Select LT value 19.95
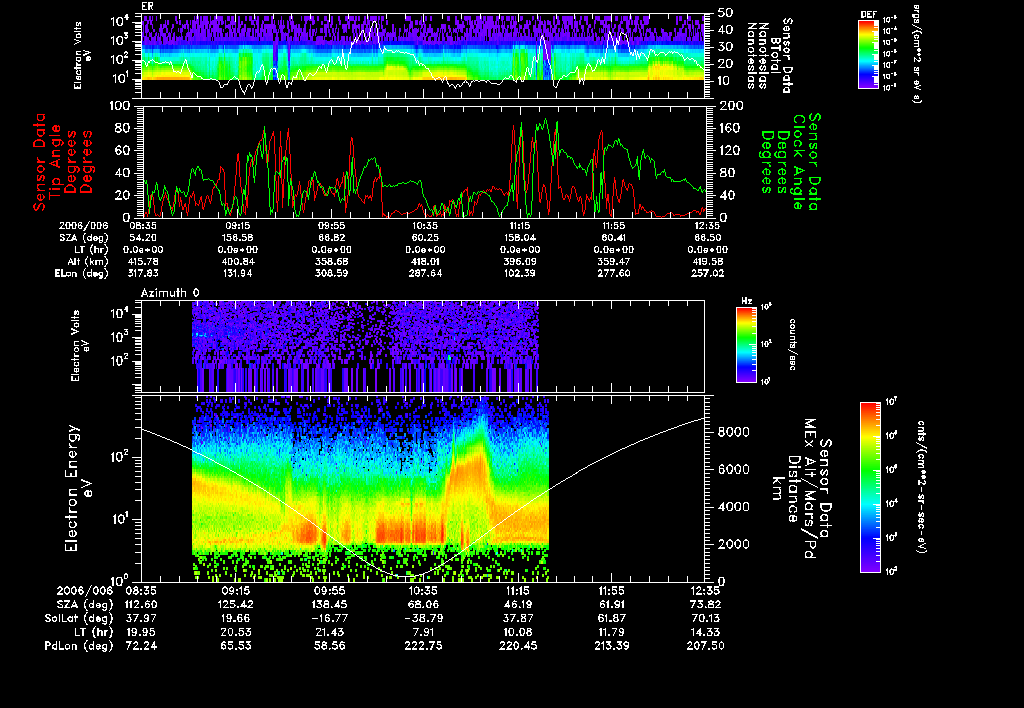Viewport: 1024px width, 708px height. point(141,632)
